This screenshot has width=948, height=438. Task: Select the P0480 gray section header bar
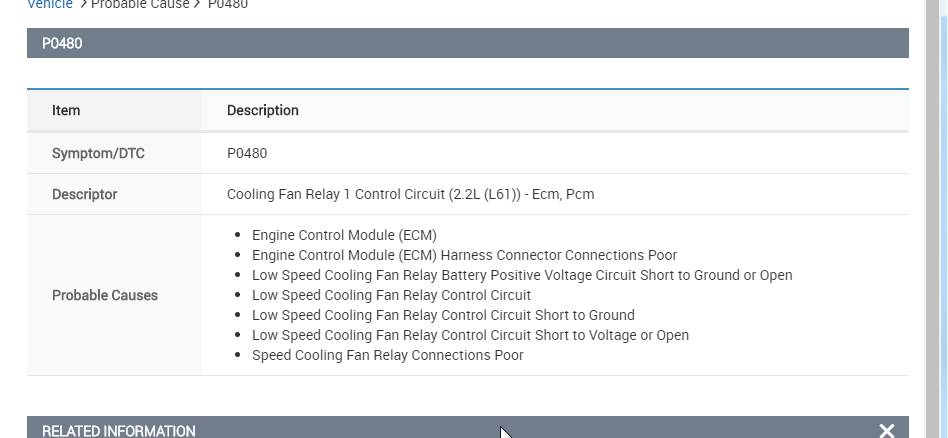pyautogui.click(x=467, y=43)
